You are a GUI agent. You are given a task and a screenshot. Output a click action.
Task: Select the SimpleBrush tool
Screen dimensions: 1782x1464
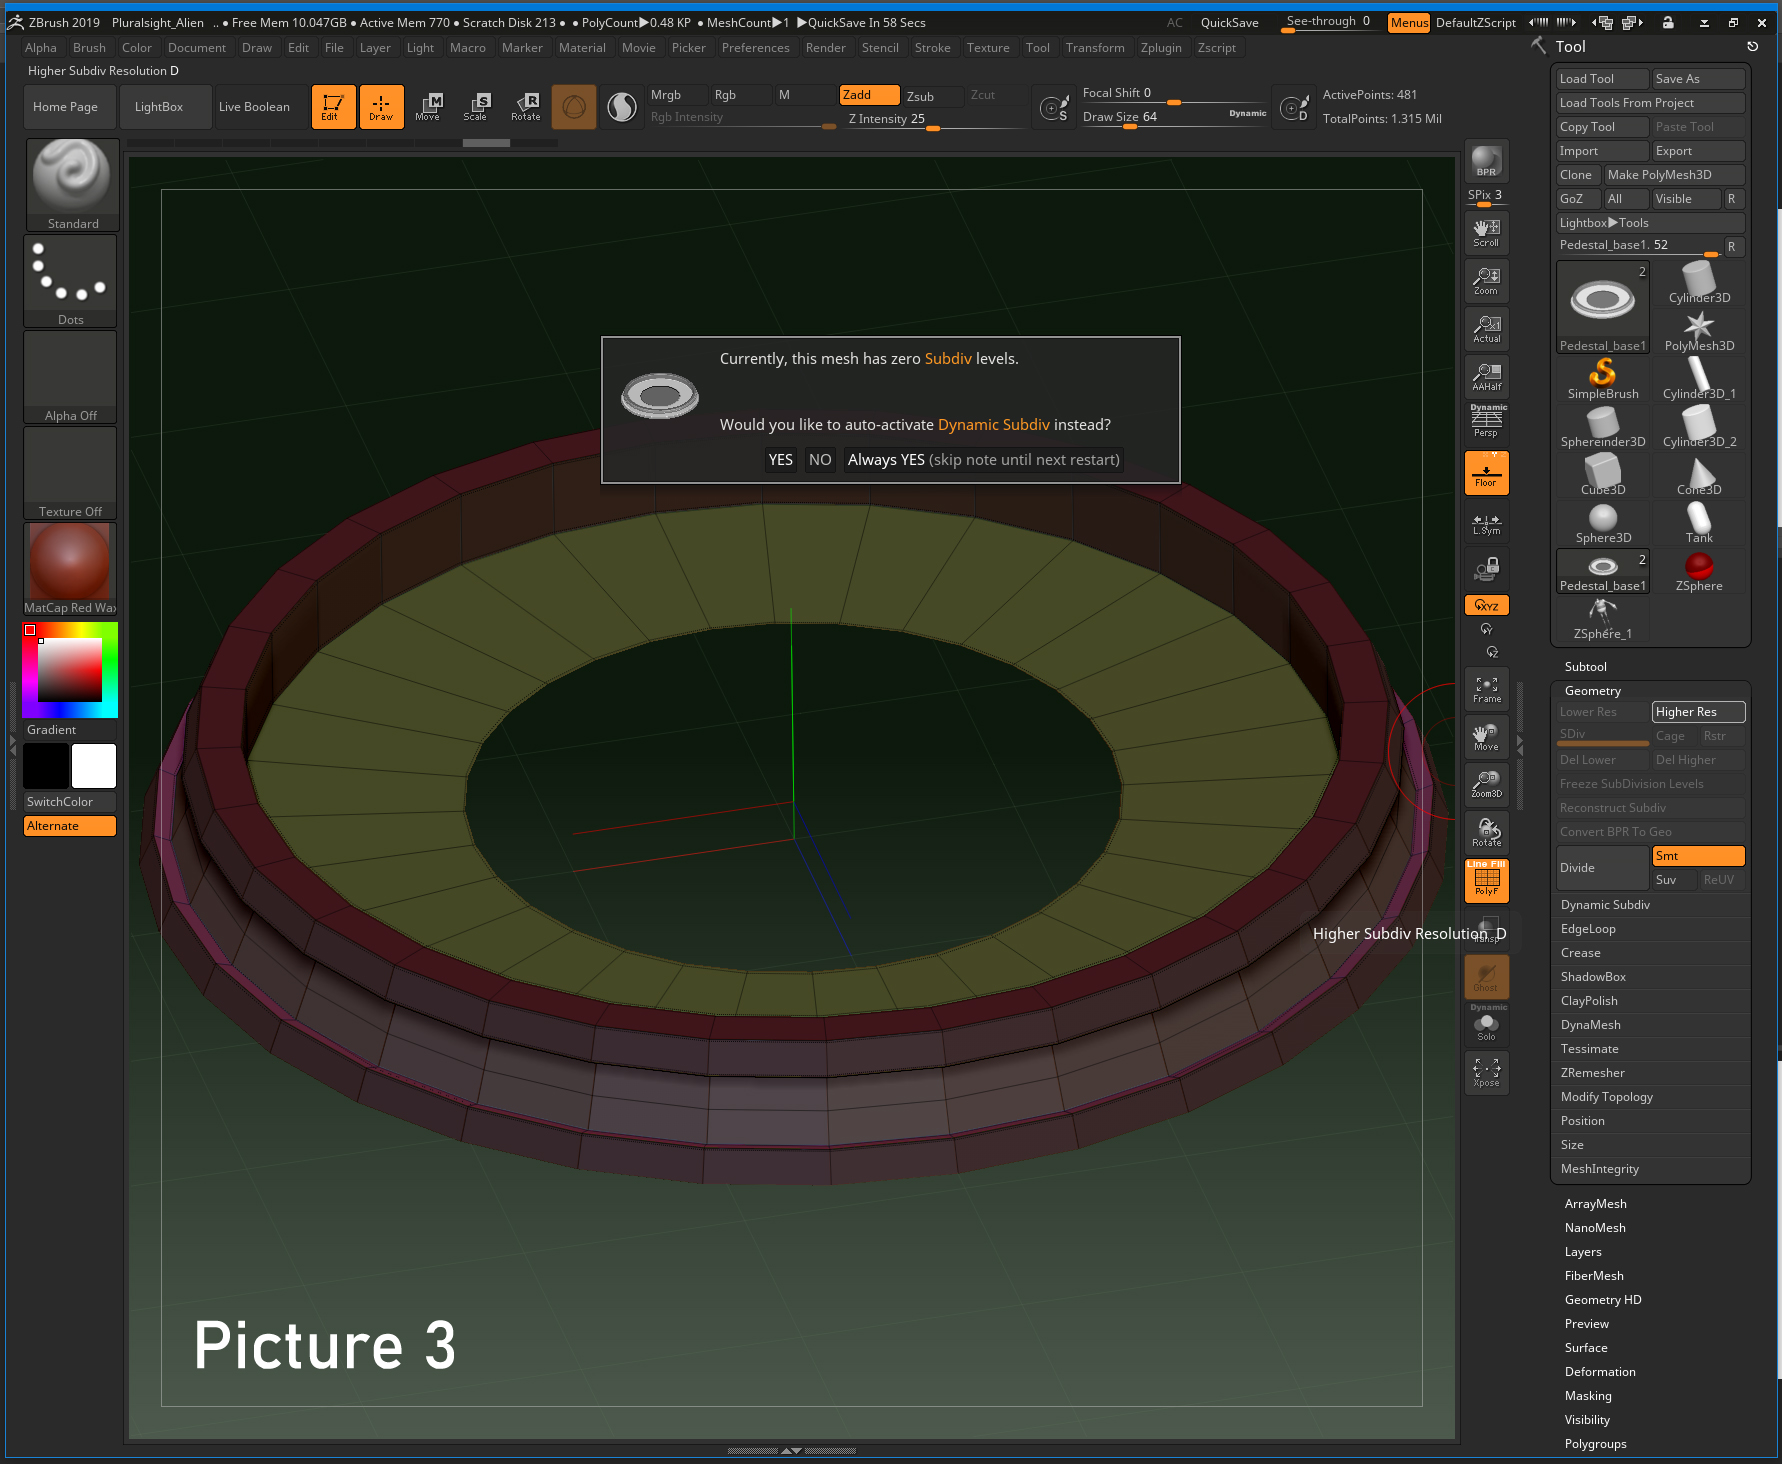(x=1602, y=379)
